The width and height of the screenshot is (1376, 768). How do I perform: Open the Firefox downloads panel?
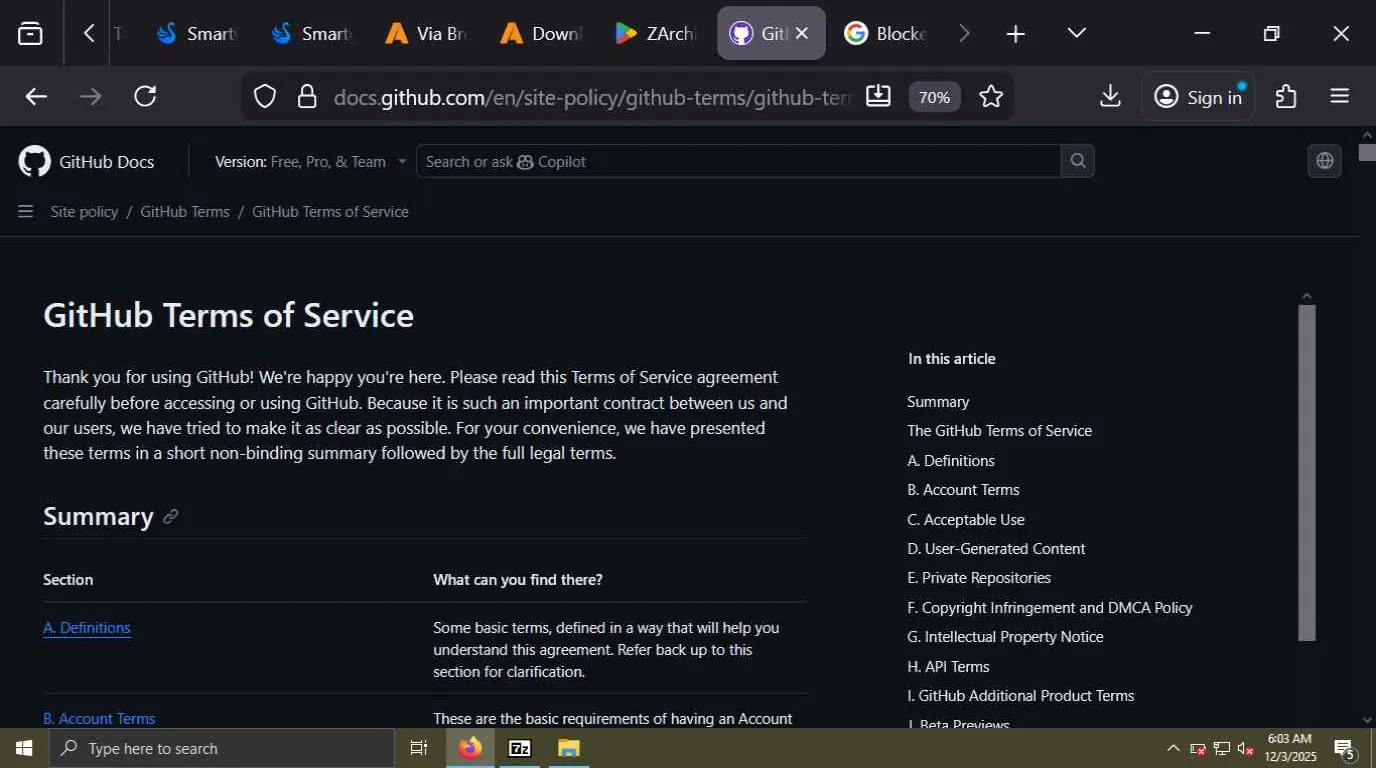(x=1110, y=96)
